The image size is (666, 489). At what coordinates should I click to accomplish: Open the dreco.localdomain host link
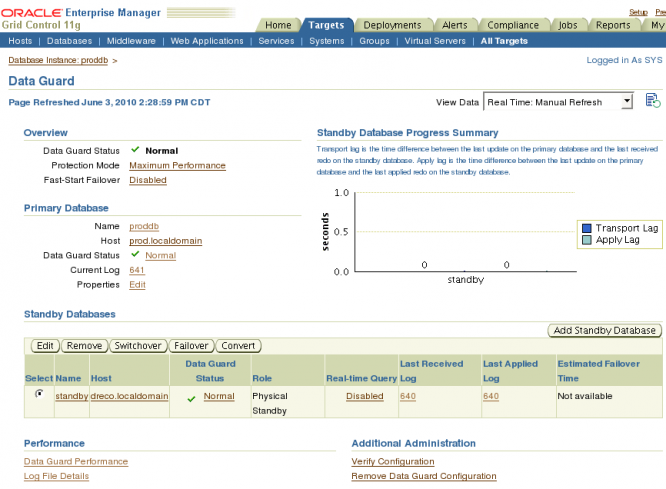click(x=130, y=396)
